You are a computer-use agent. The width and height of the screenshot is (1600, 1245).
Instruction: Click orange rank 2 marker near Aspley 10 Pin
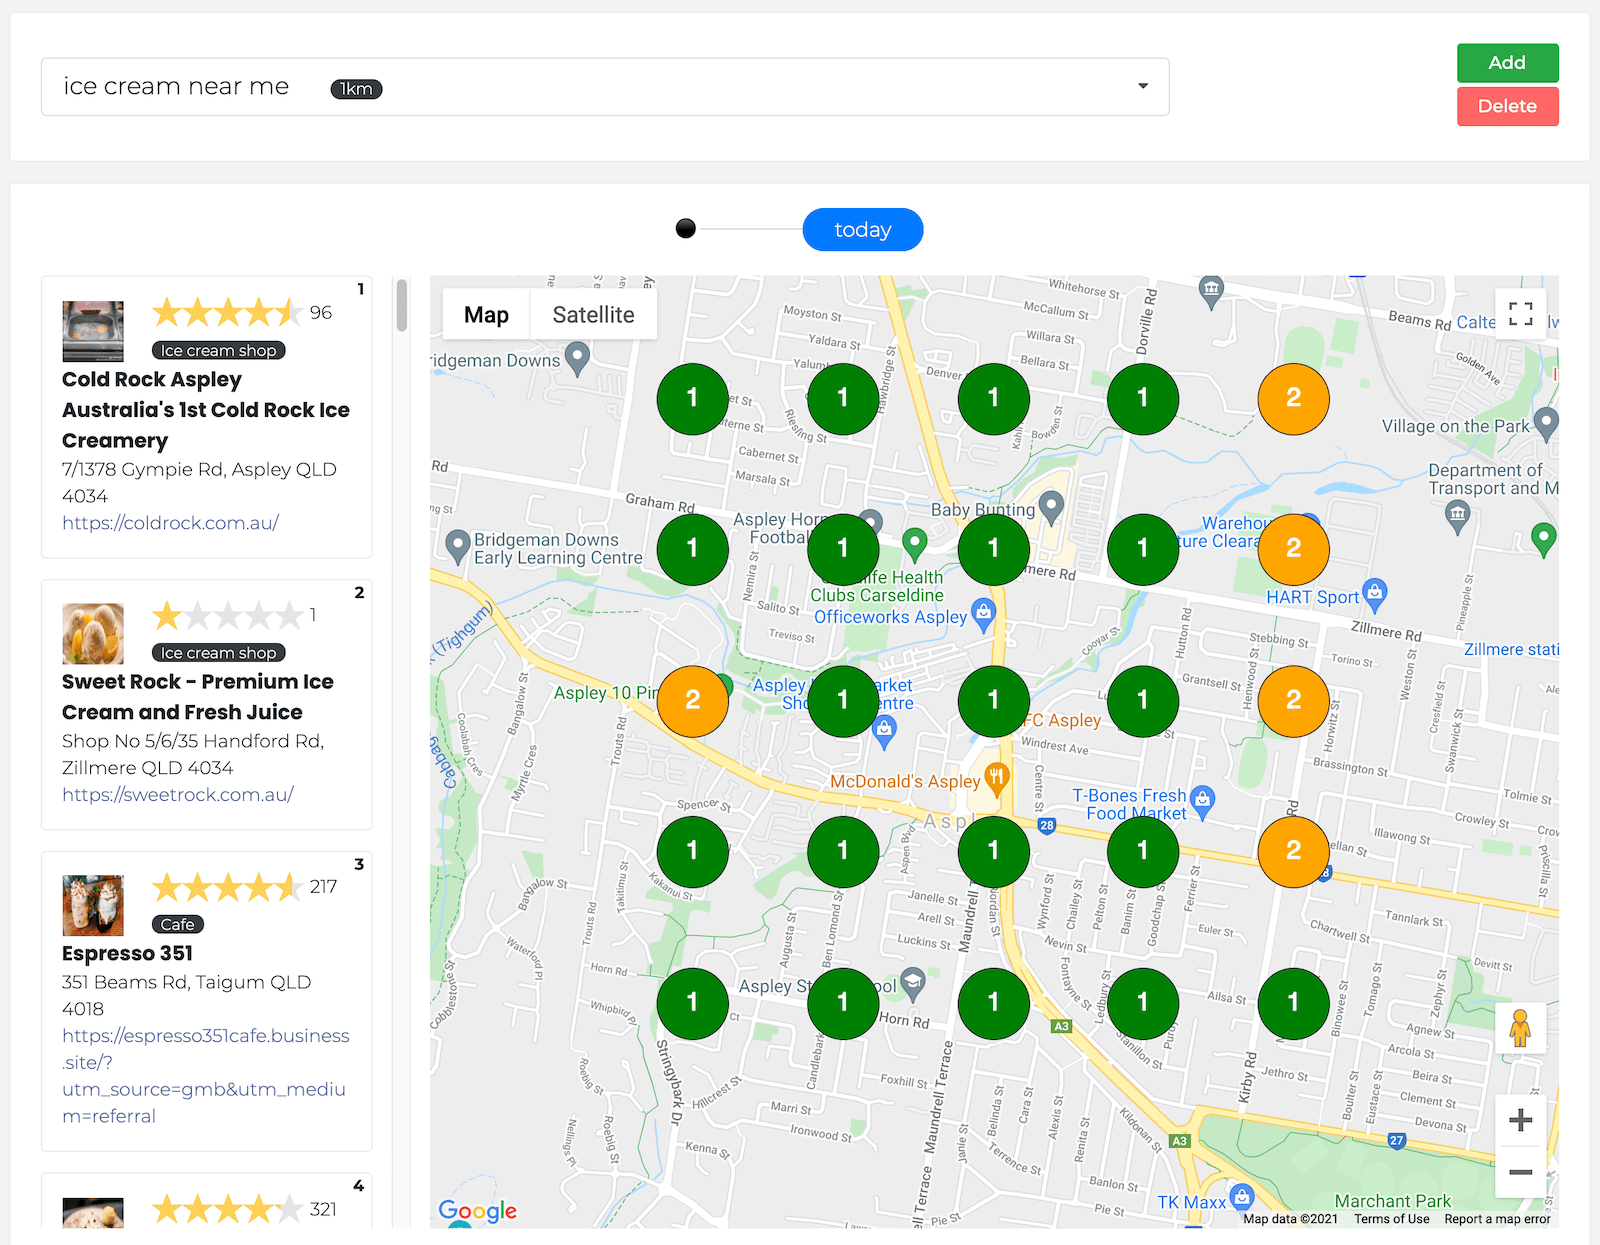tap(692, 701)
